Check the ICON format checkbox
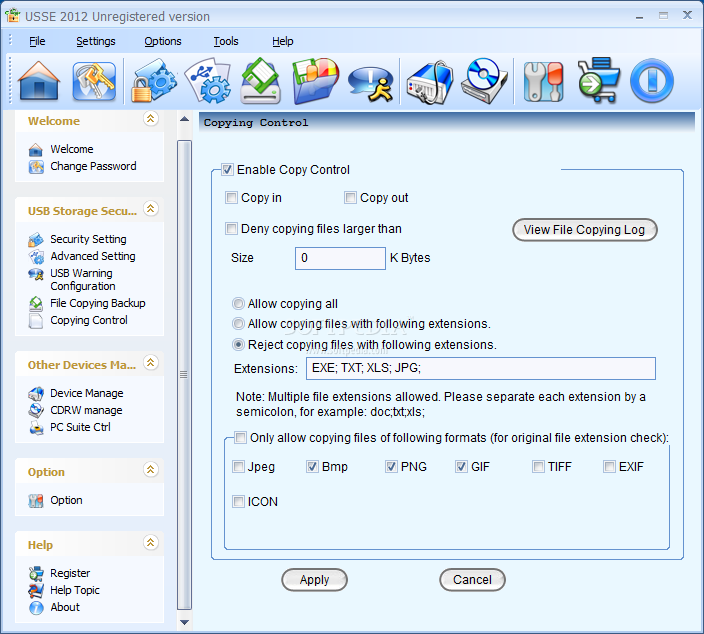704x634 pixels. point(238,502)
